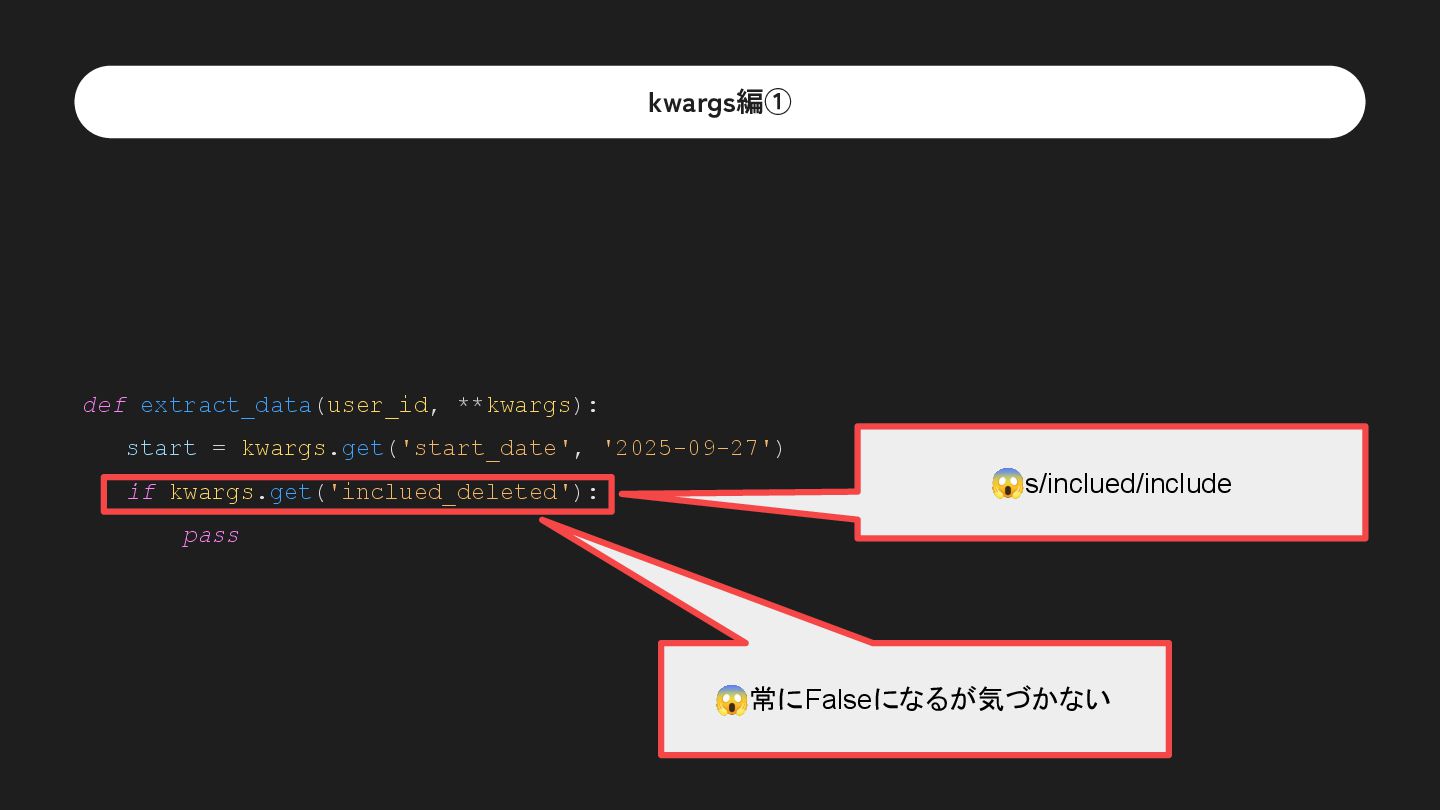Click the 's/inclued/include' callout text
The width and height of the screenshot is (1440, 810).
tap(1128, 484)
